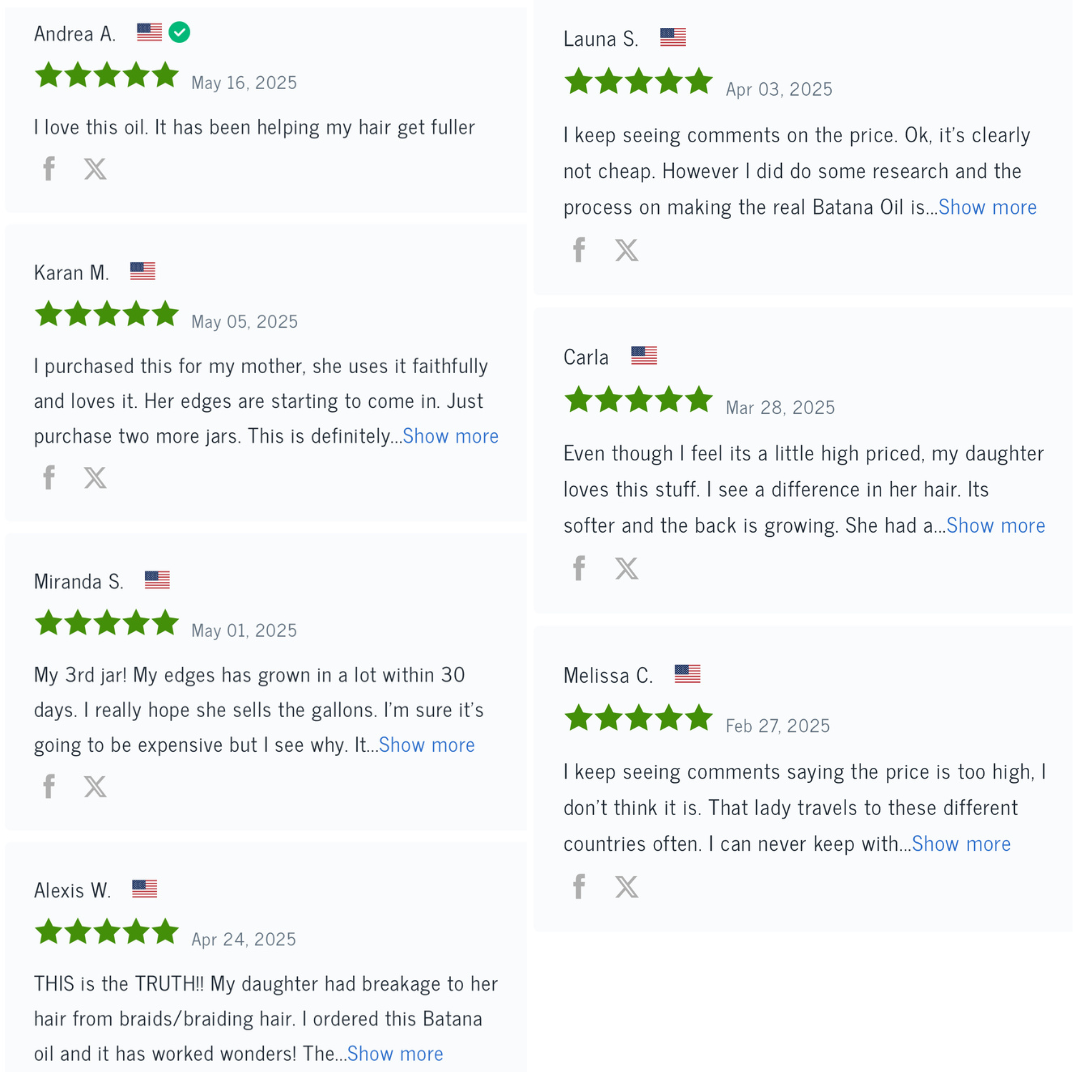This screenshot has height=1080, width=1080.
Task: Expand Carla's full review
Action: pyautogui.click(x=995, y=526)
